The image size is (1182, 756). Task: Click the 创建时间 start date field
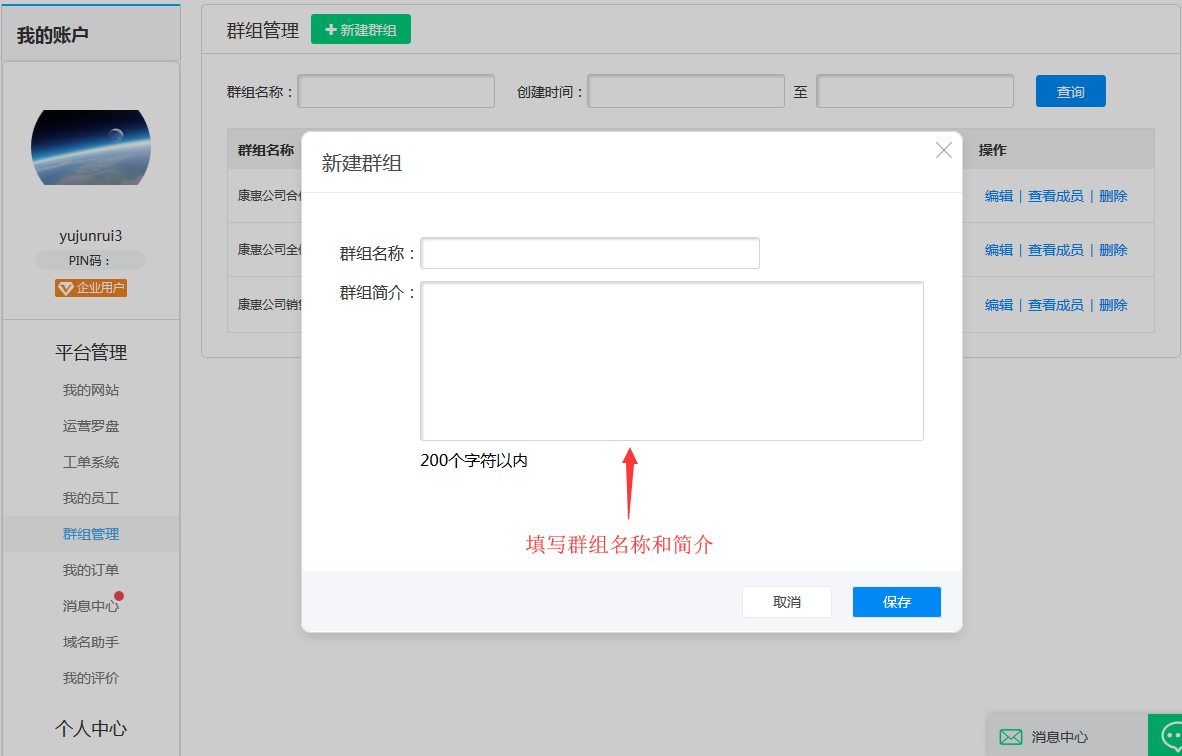[685, 90]
